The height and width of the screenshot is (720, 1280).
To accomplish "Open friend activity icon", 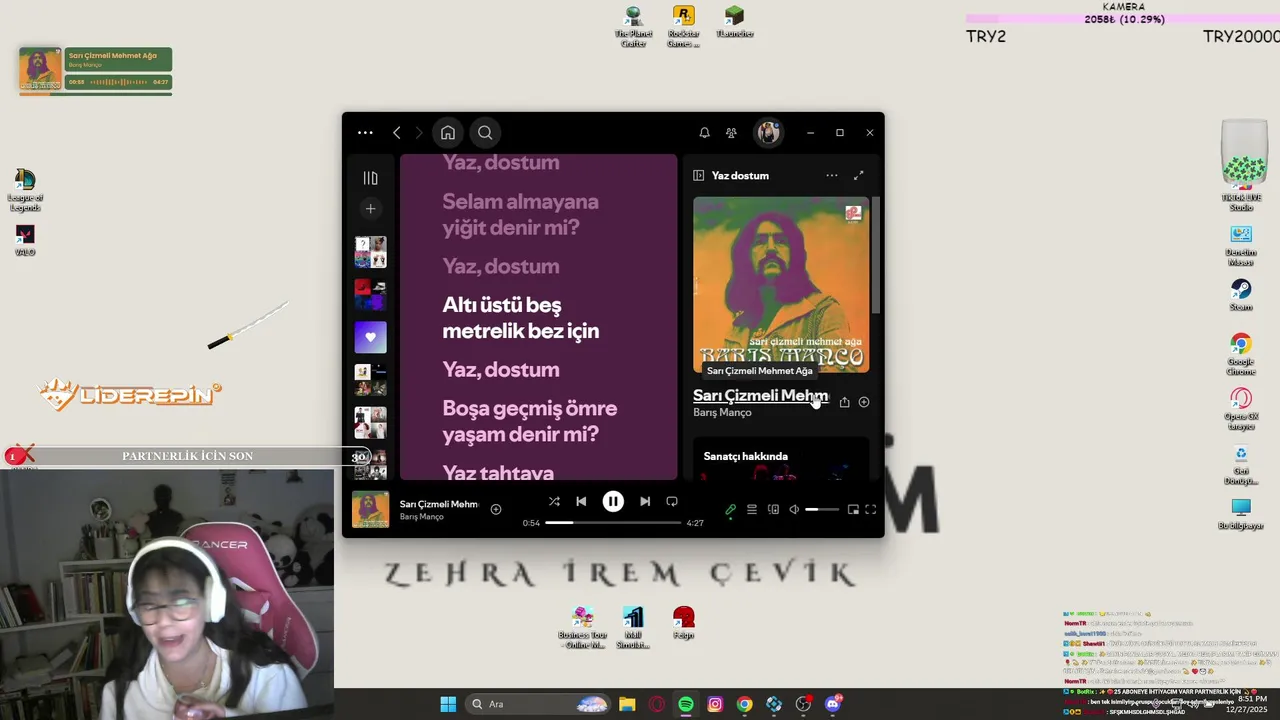I will coord(731,133).
